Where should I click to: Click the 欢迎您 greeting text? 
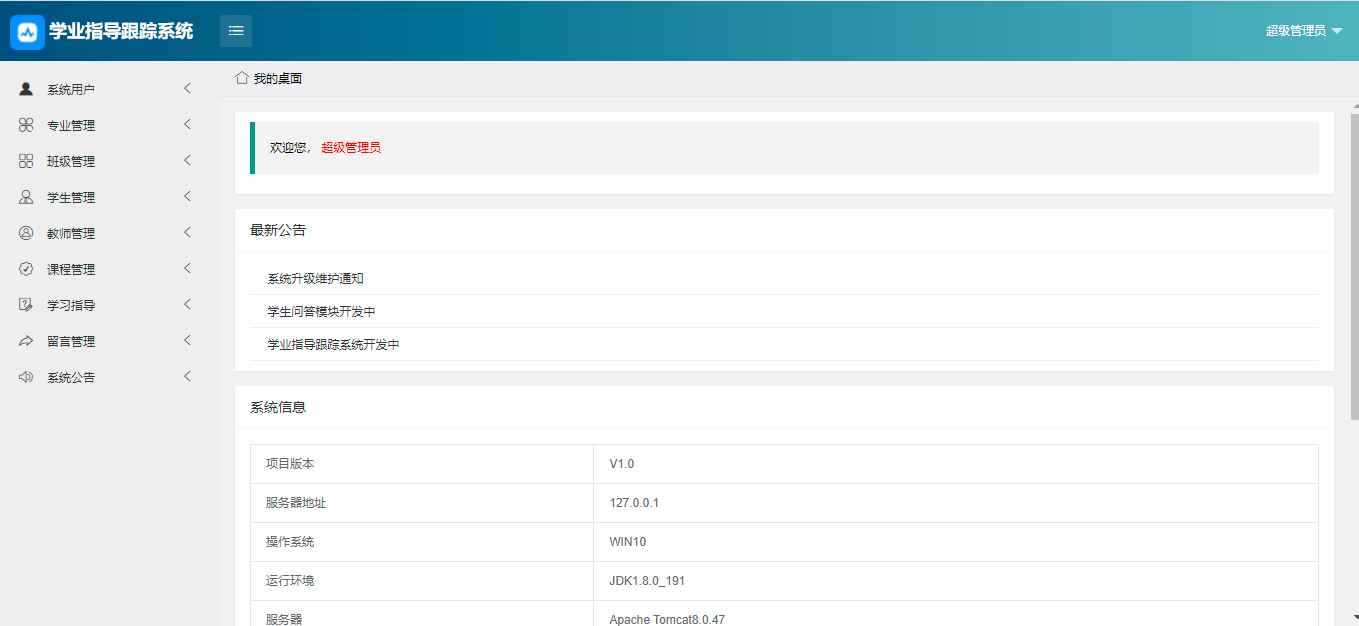[291, 148]
